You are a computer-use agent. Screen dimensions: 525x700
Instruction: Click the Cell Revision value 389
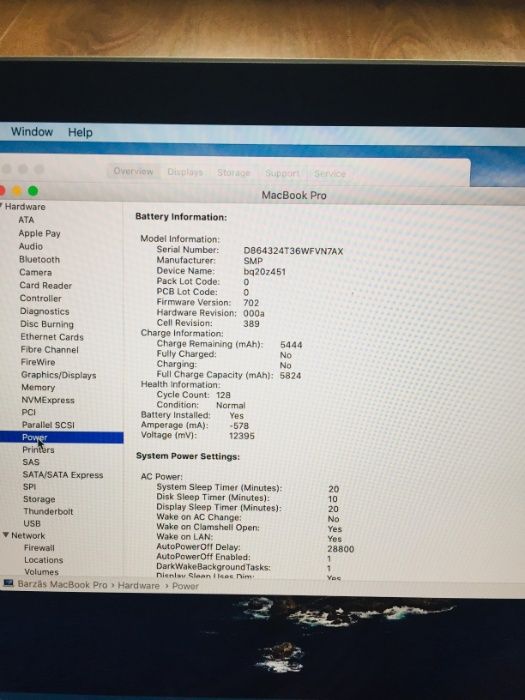pos(251,324)
